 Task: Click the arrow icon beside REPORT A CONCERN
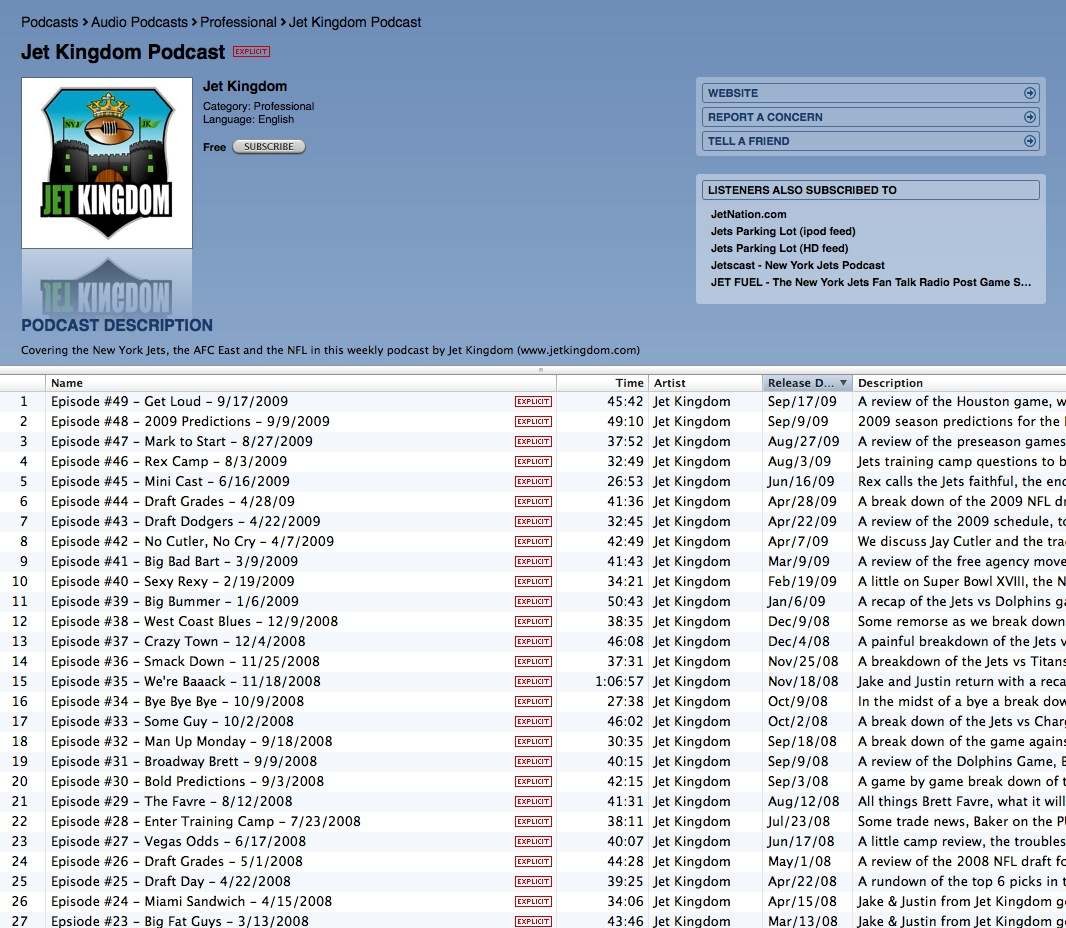(1030, 117)
